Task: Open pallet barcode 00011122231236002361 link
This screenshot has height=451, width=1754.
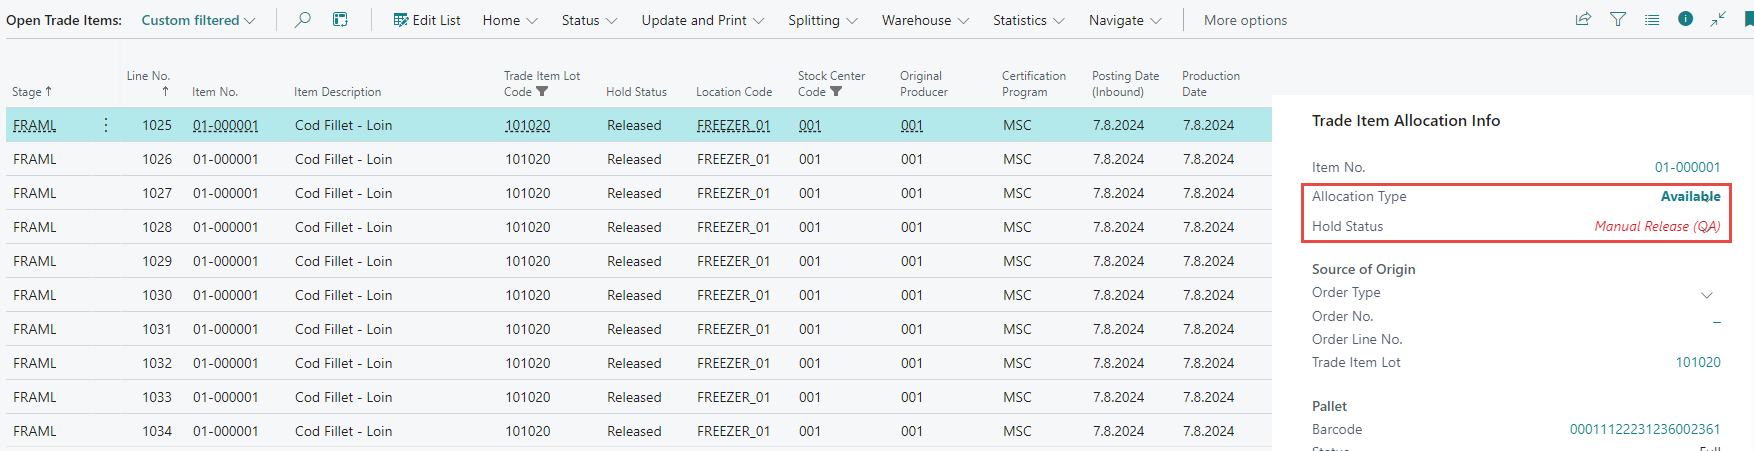Action: pyautogui.click(x=1644, y=429)
